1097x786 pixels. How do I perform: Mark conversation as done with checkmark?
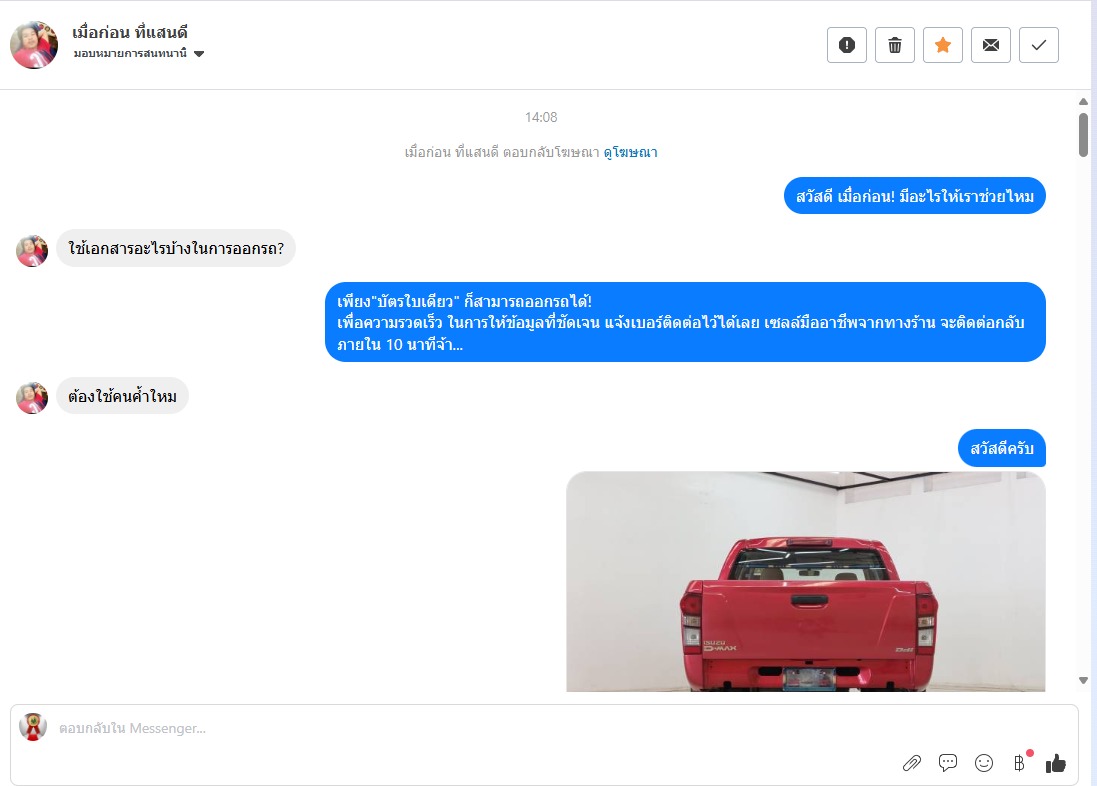point(1039,45)
